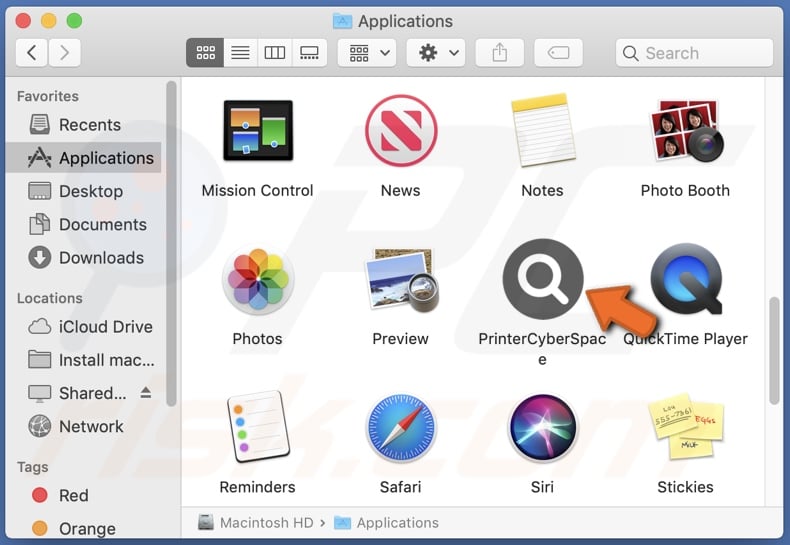Open the QuickTime Player icon
Image resolution: width=790 pixels, height=545 pixels.
tap(686, 279)
